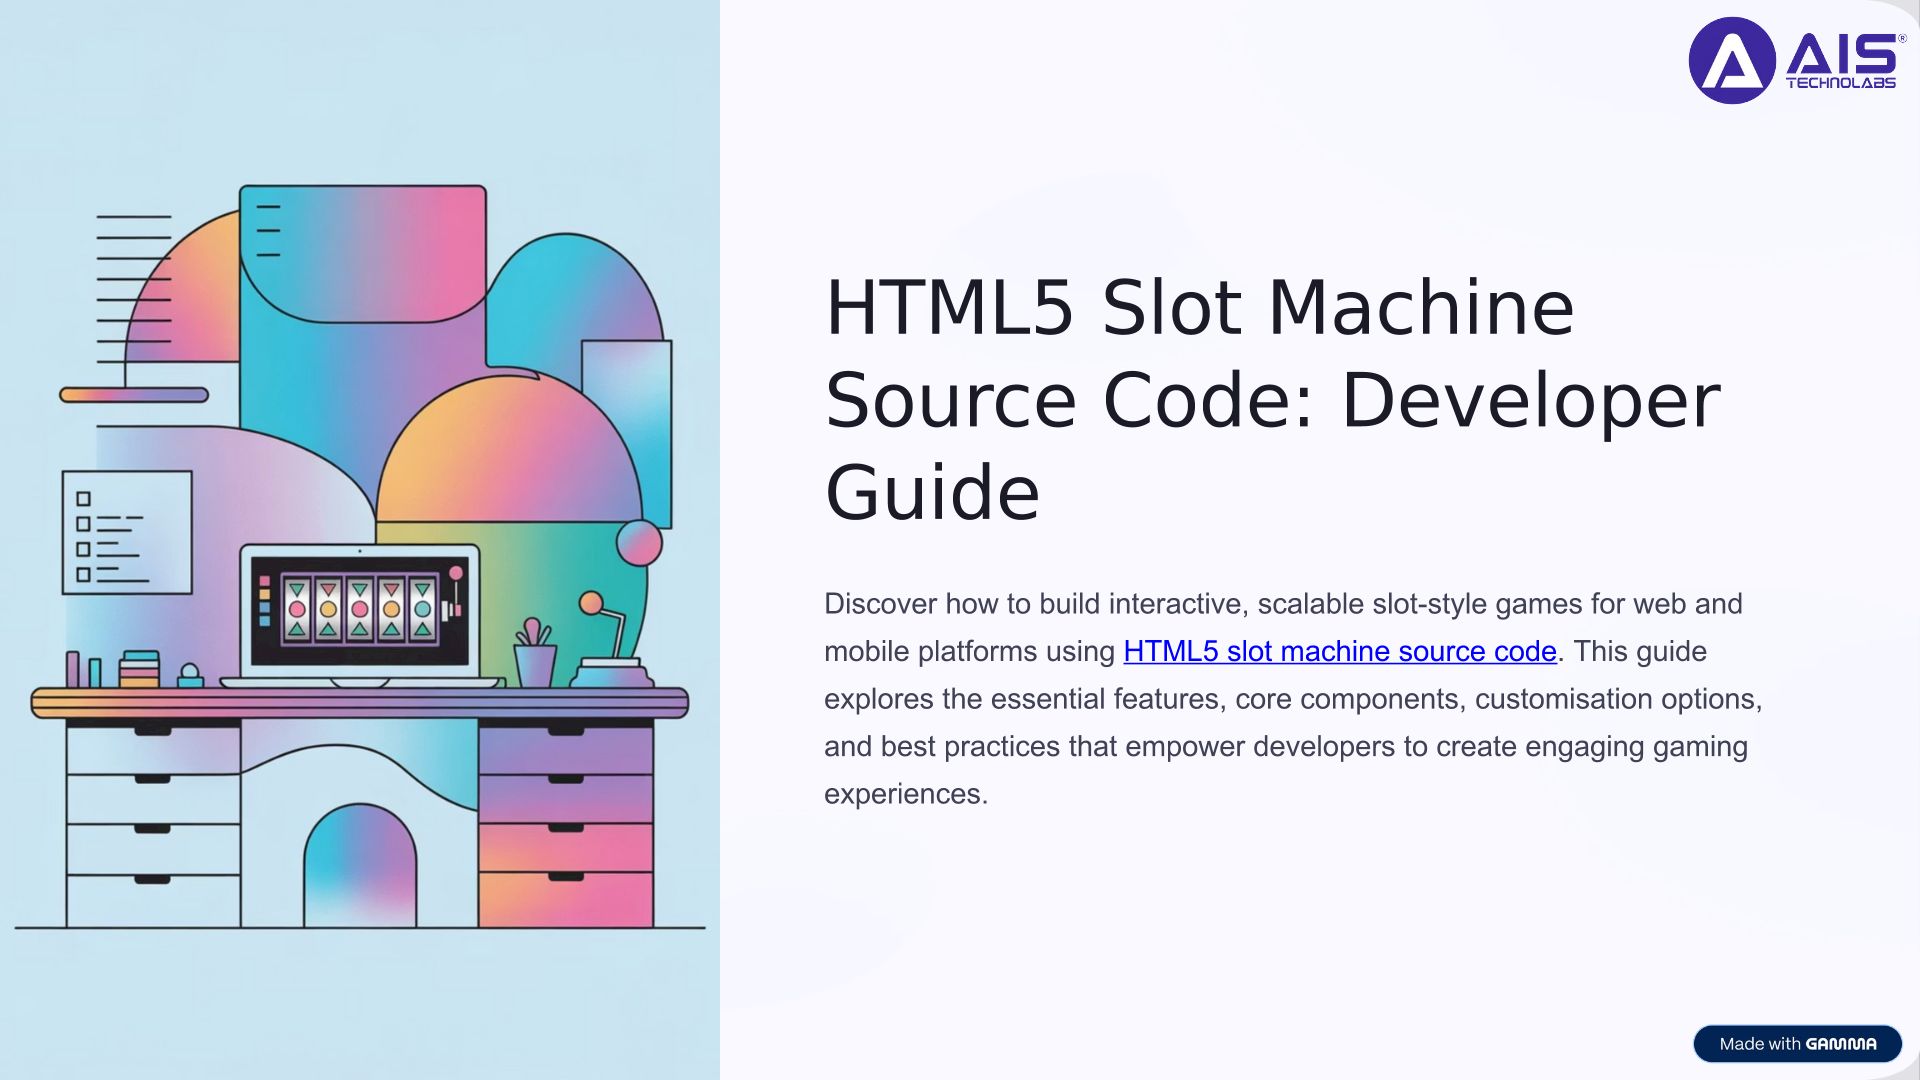1920x1080 pixels.
Task: Click the AIS Technolabs wordmark text
Action: coord(1842,62)
